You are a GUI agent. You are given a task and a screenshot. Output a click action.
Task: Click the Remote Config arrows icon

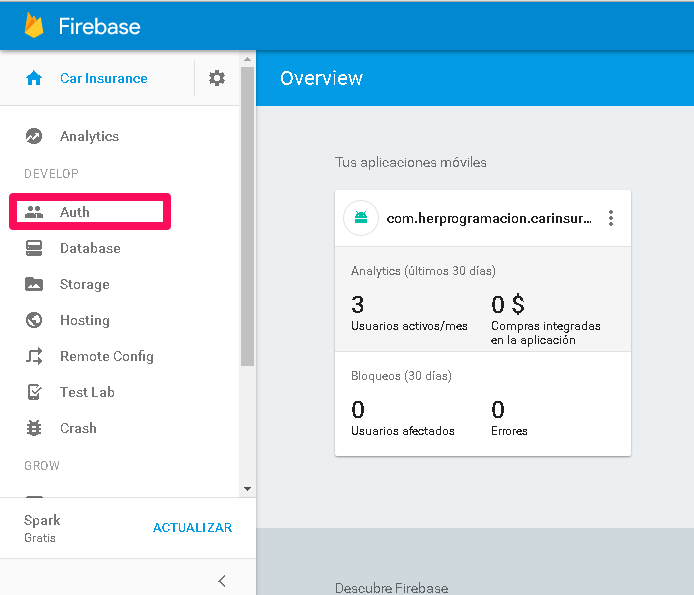(34, 356)
